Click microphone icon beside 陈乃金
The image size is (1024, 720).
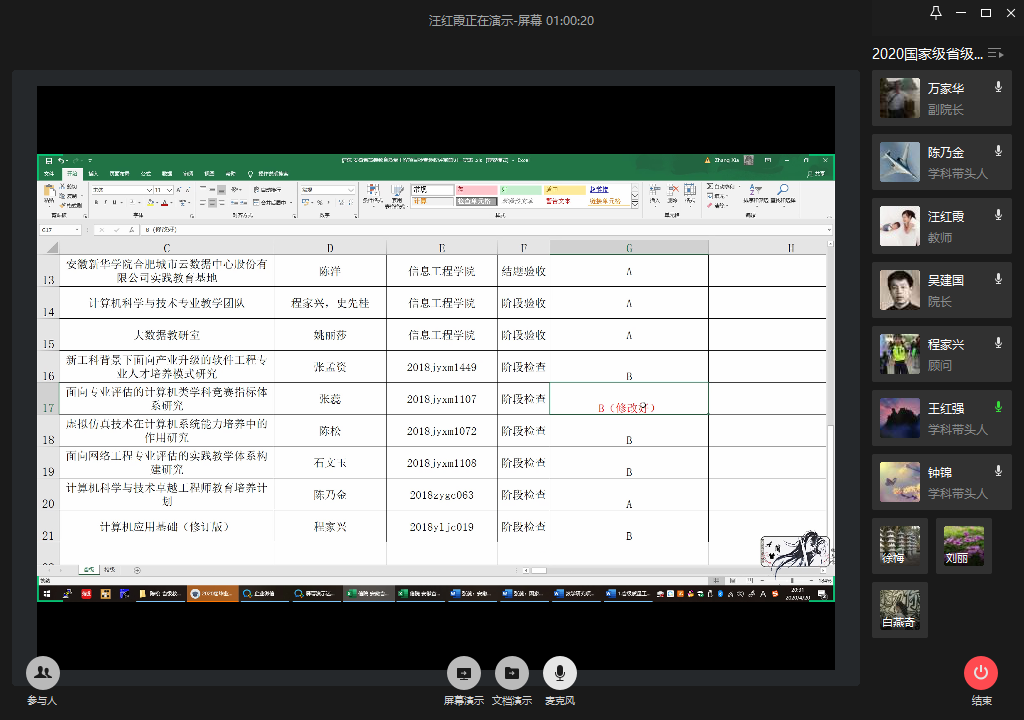998,151
